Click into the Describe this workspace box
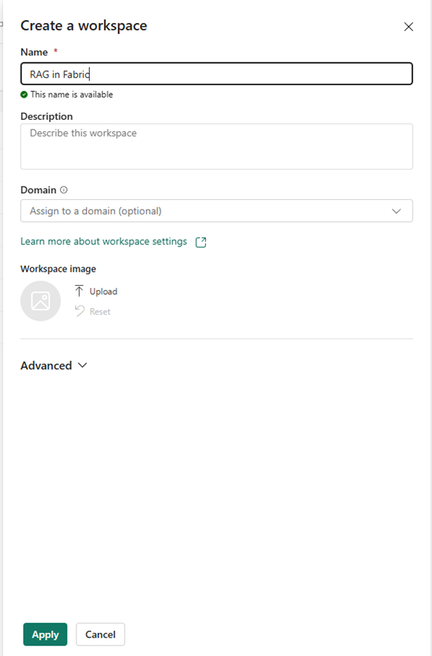 pos(217,146)
